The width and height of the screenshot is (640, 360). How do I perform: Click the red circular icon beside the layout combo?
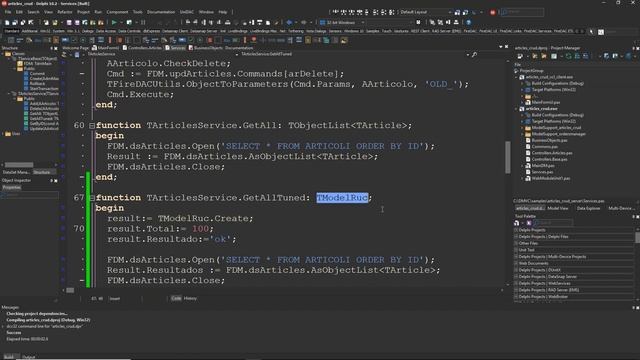pyautogui.click(x=493, y=12)
